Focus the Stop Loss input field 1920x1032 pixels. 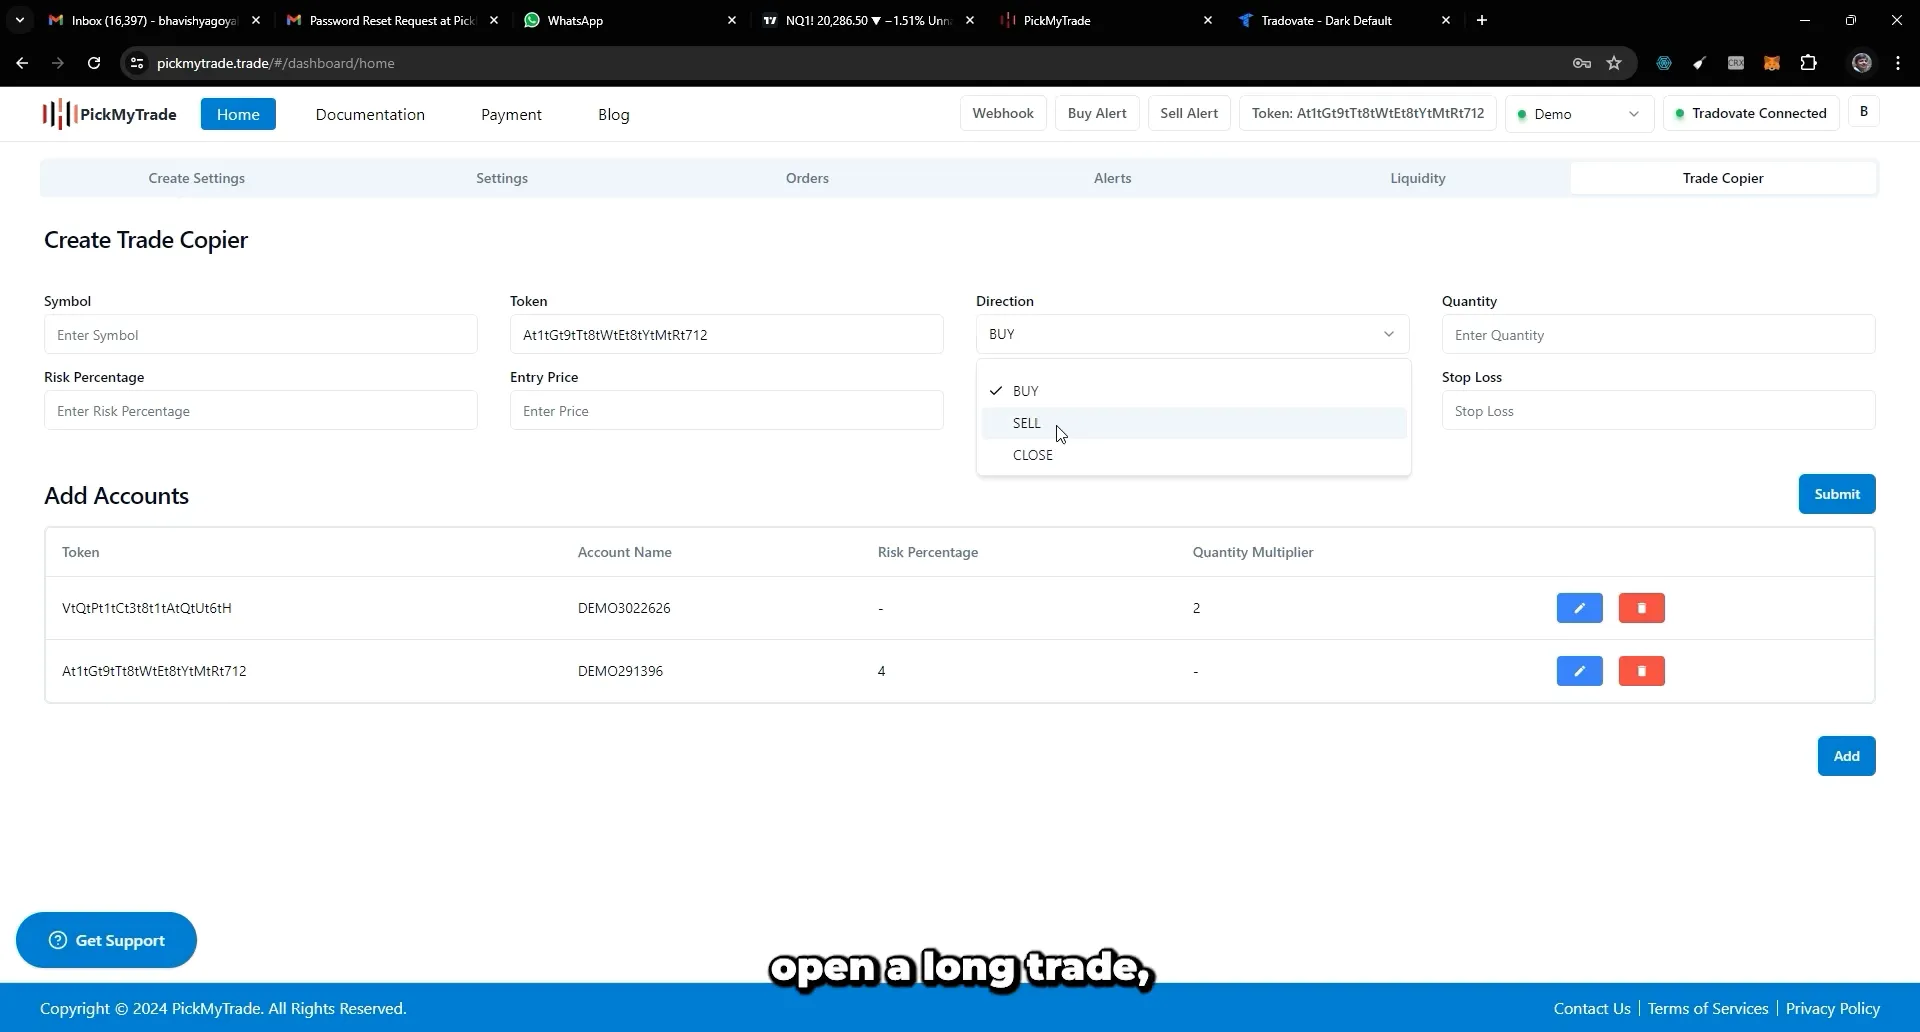point(1658,410)
